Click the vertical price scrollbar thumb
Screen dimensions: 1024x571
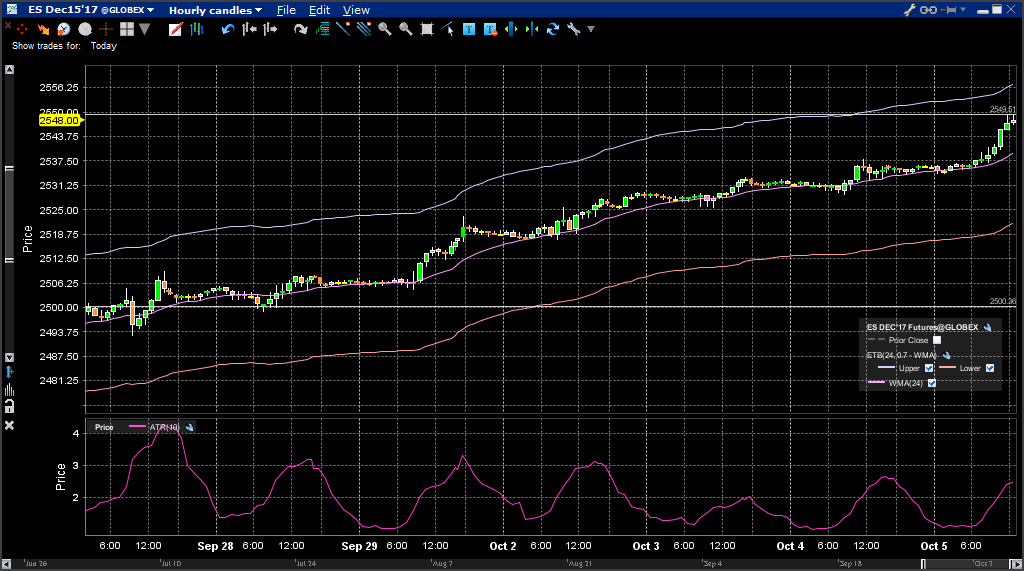click(x=9, y=214)
